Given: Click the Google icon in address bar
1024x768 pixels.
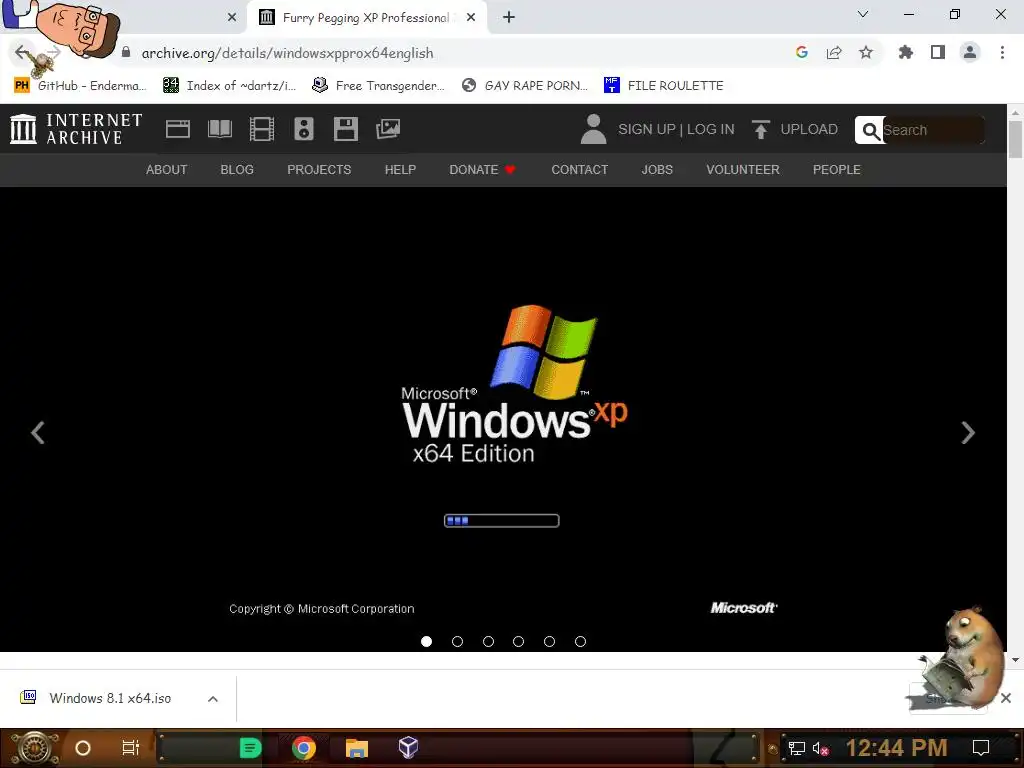Looking at the screenshot, I should pos(802,52).
